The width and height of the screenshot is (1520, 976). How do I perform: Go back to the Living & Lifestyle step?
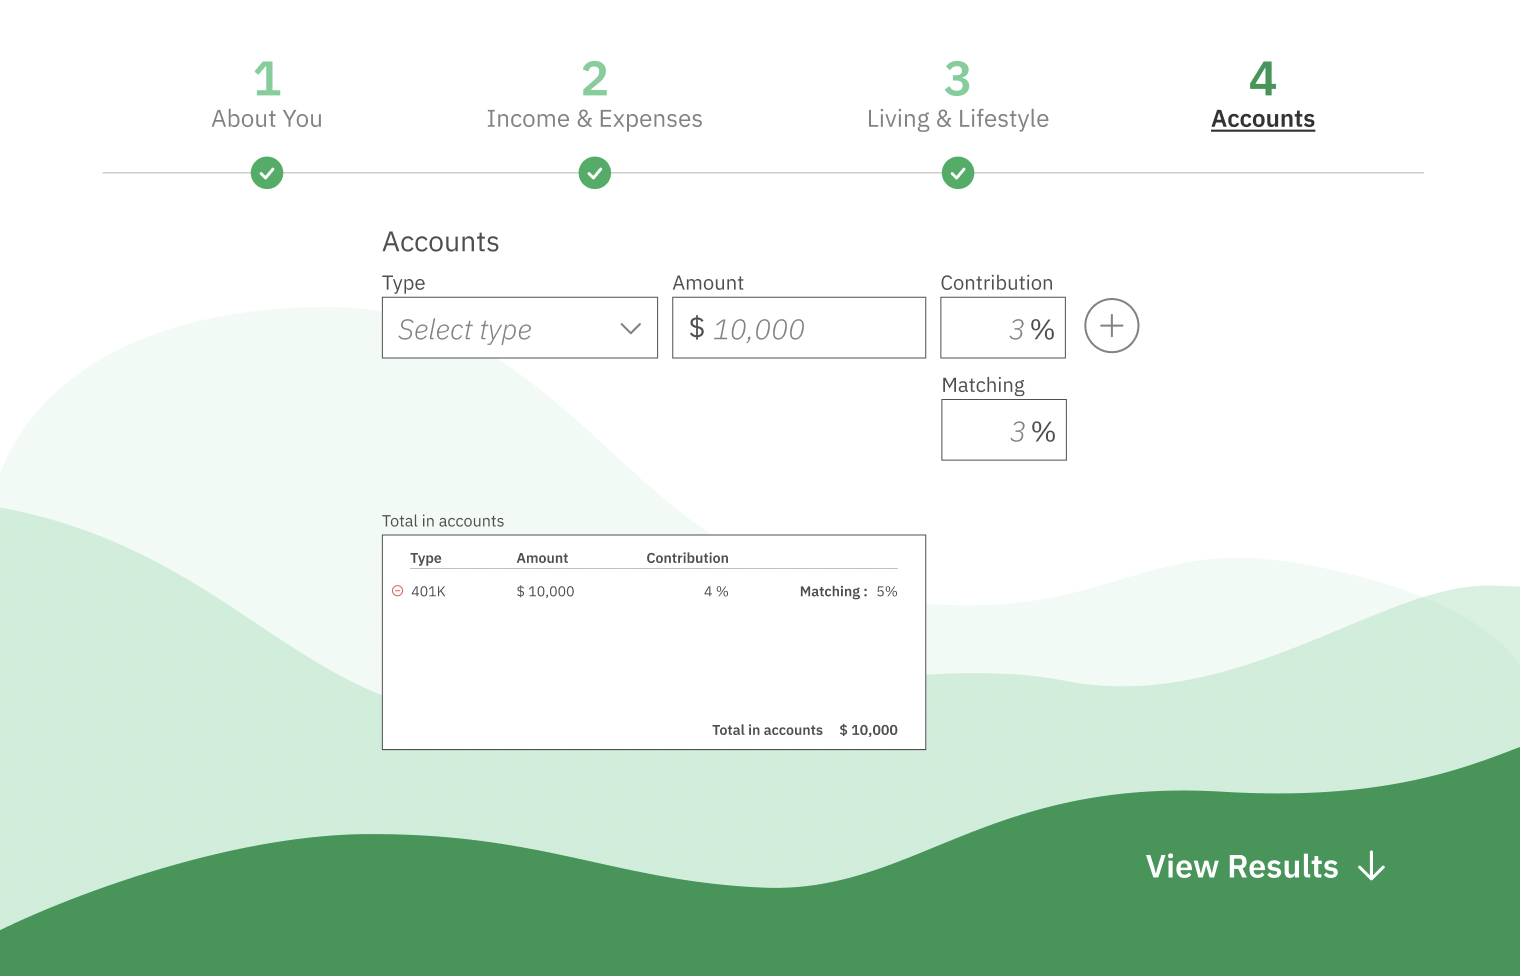click(957, 118)
